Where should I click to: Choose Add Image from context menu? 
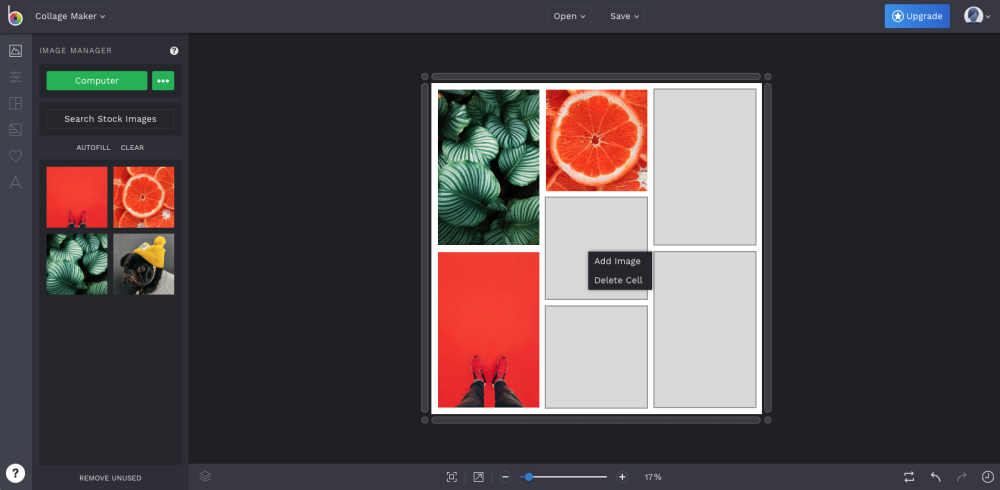tap(617, 261)
